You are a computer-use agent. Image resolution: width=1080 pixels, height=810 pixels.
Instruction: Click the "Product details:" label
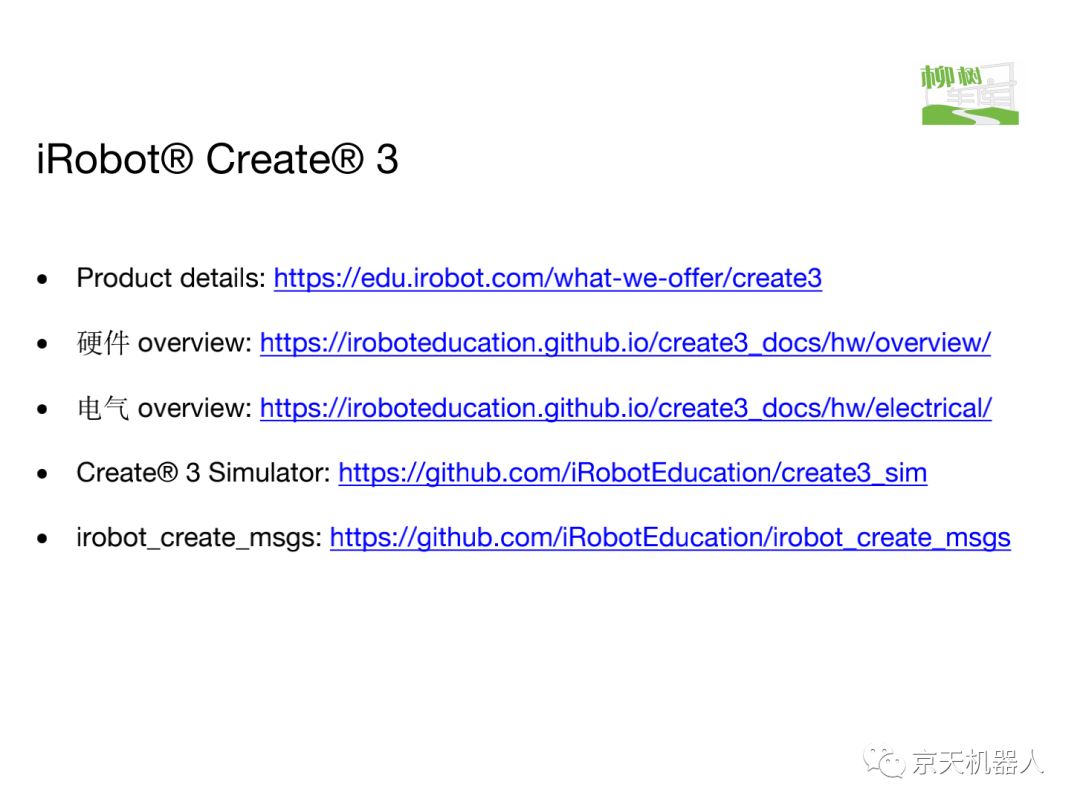[171, 278]
